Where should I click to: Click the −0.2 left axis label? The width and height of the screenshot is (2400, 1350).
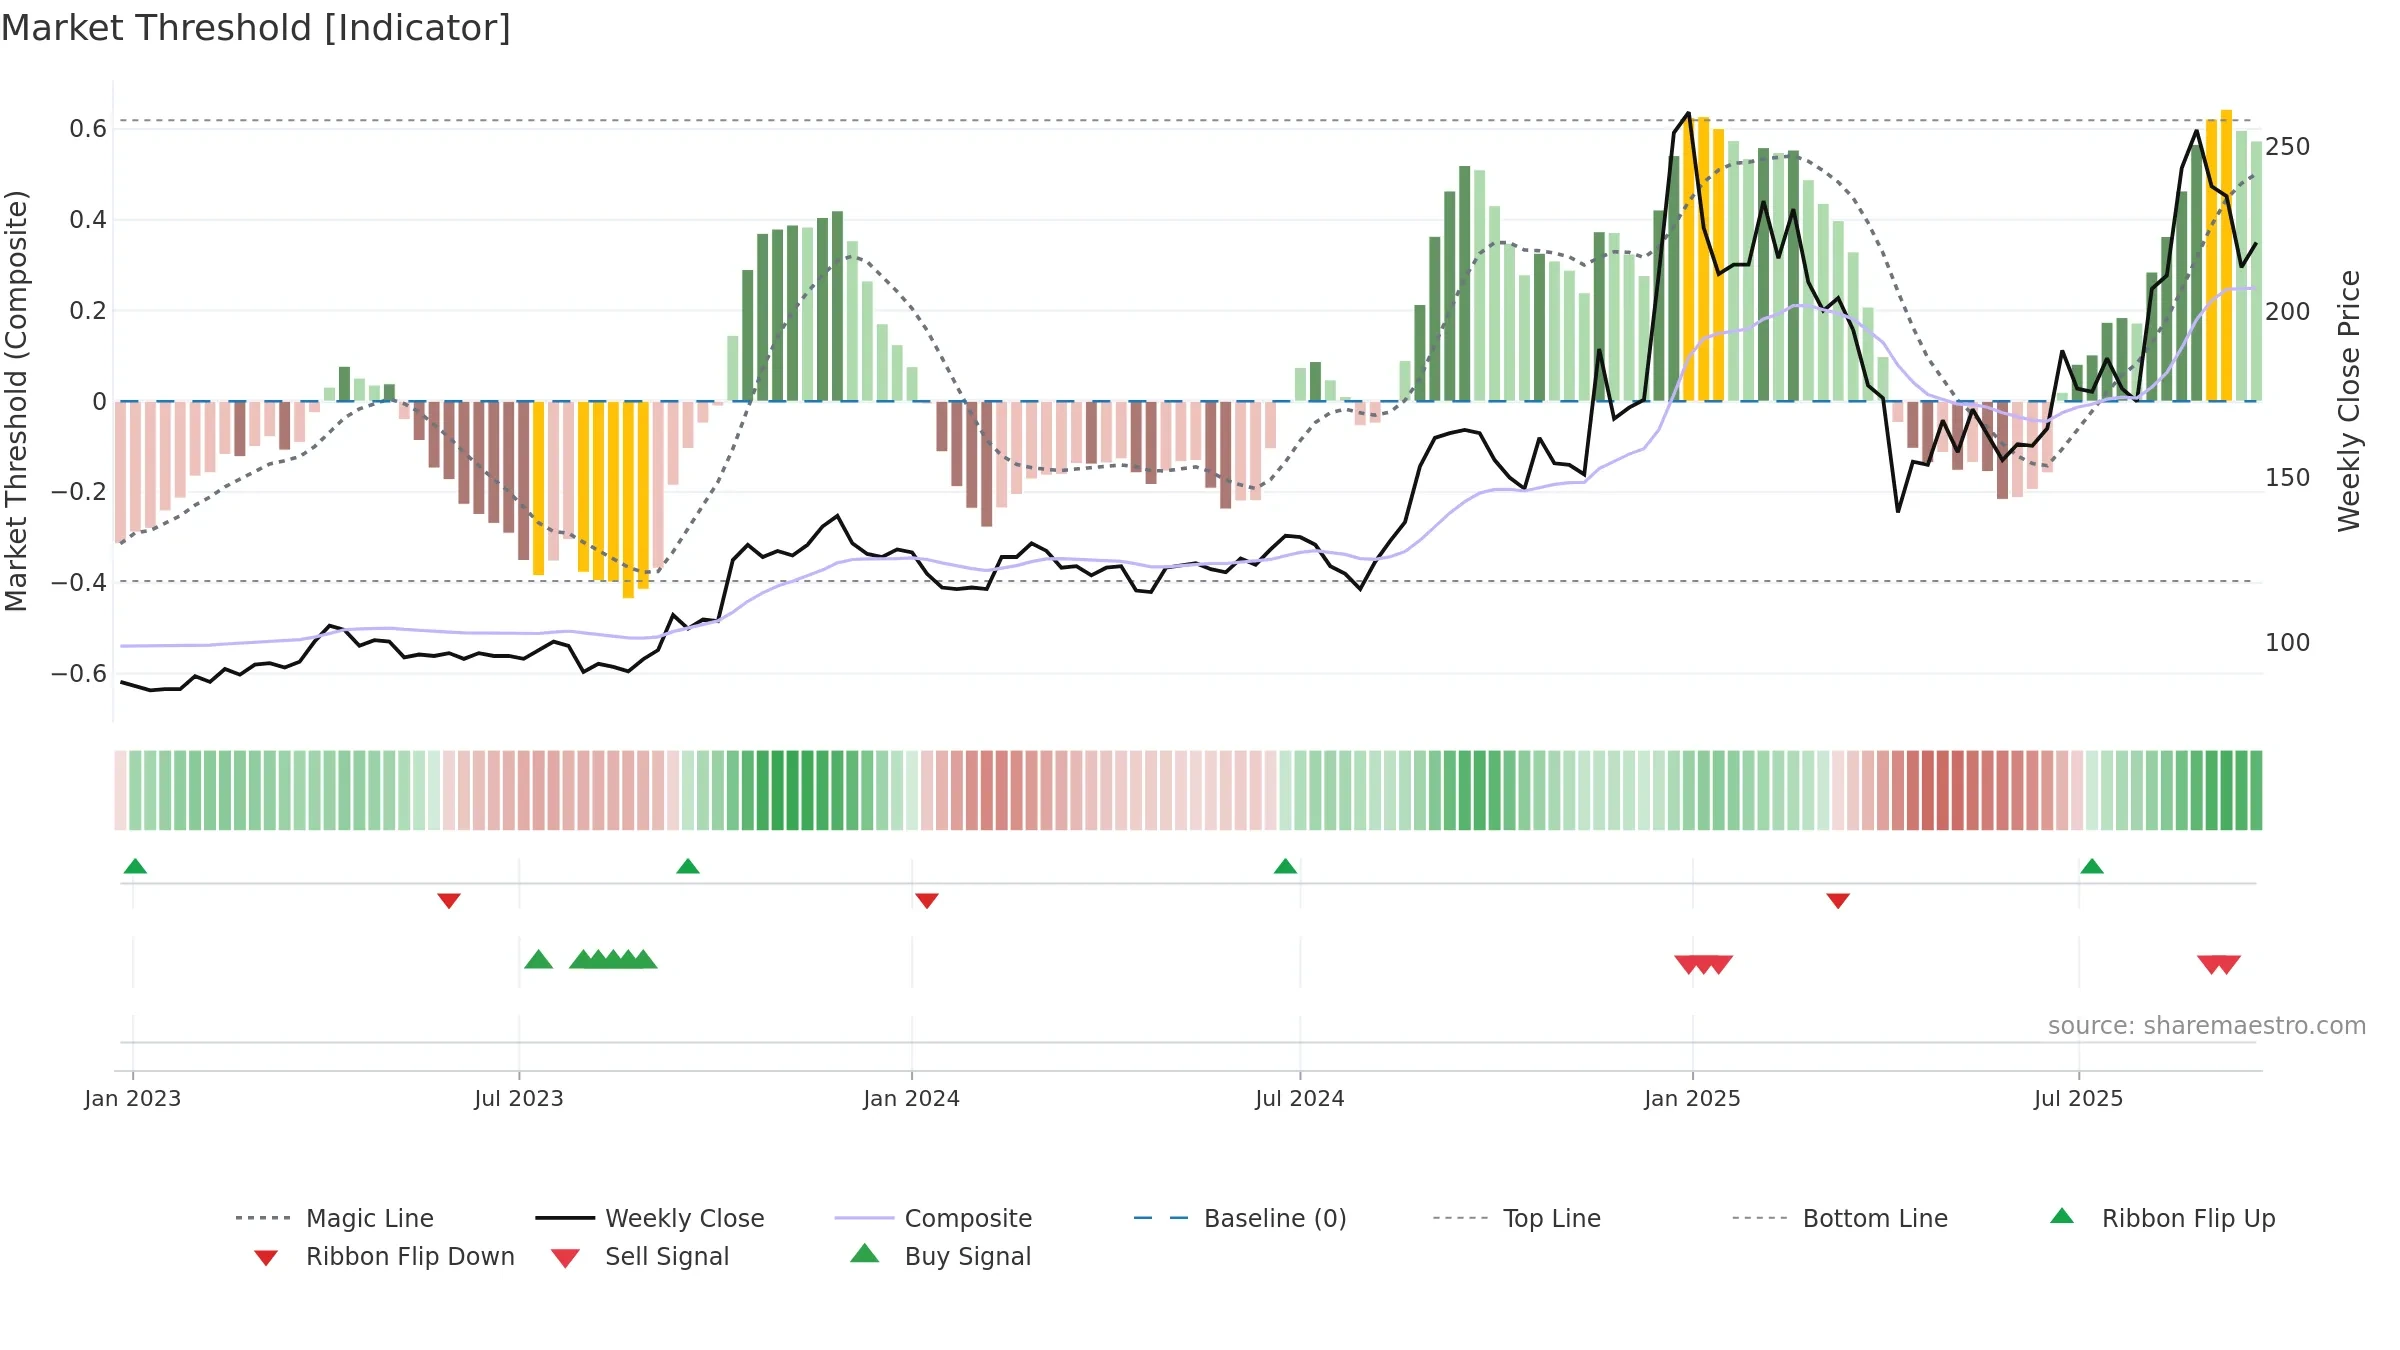coord(79,492)
